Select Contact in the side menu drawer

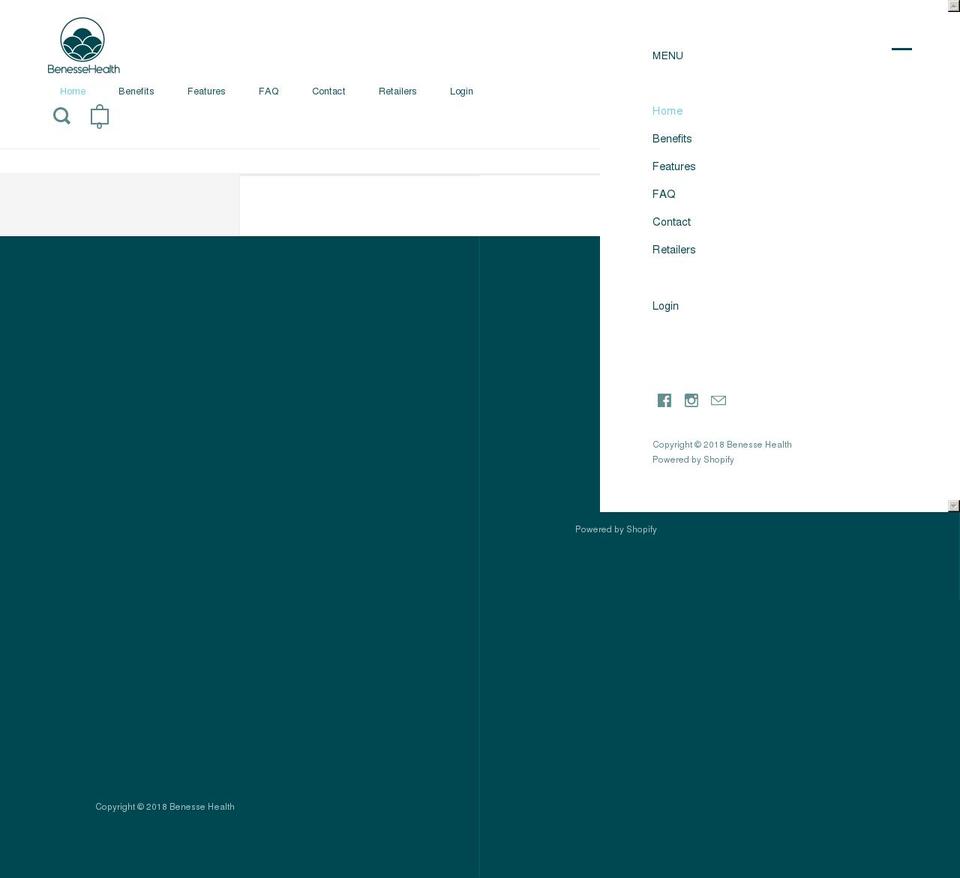(x=671, y=222)
